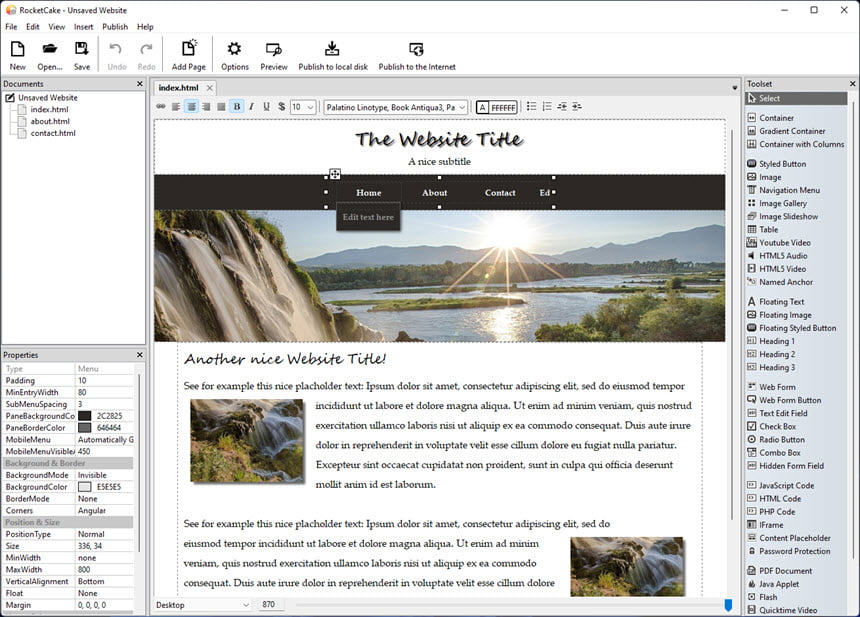Click the viewport width field showing 870
860x617 pixels.
pos(271,604)
